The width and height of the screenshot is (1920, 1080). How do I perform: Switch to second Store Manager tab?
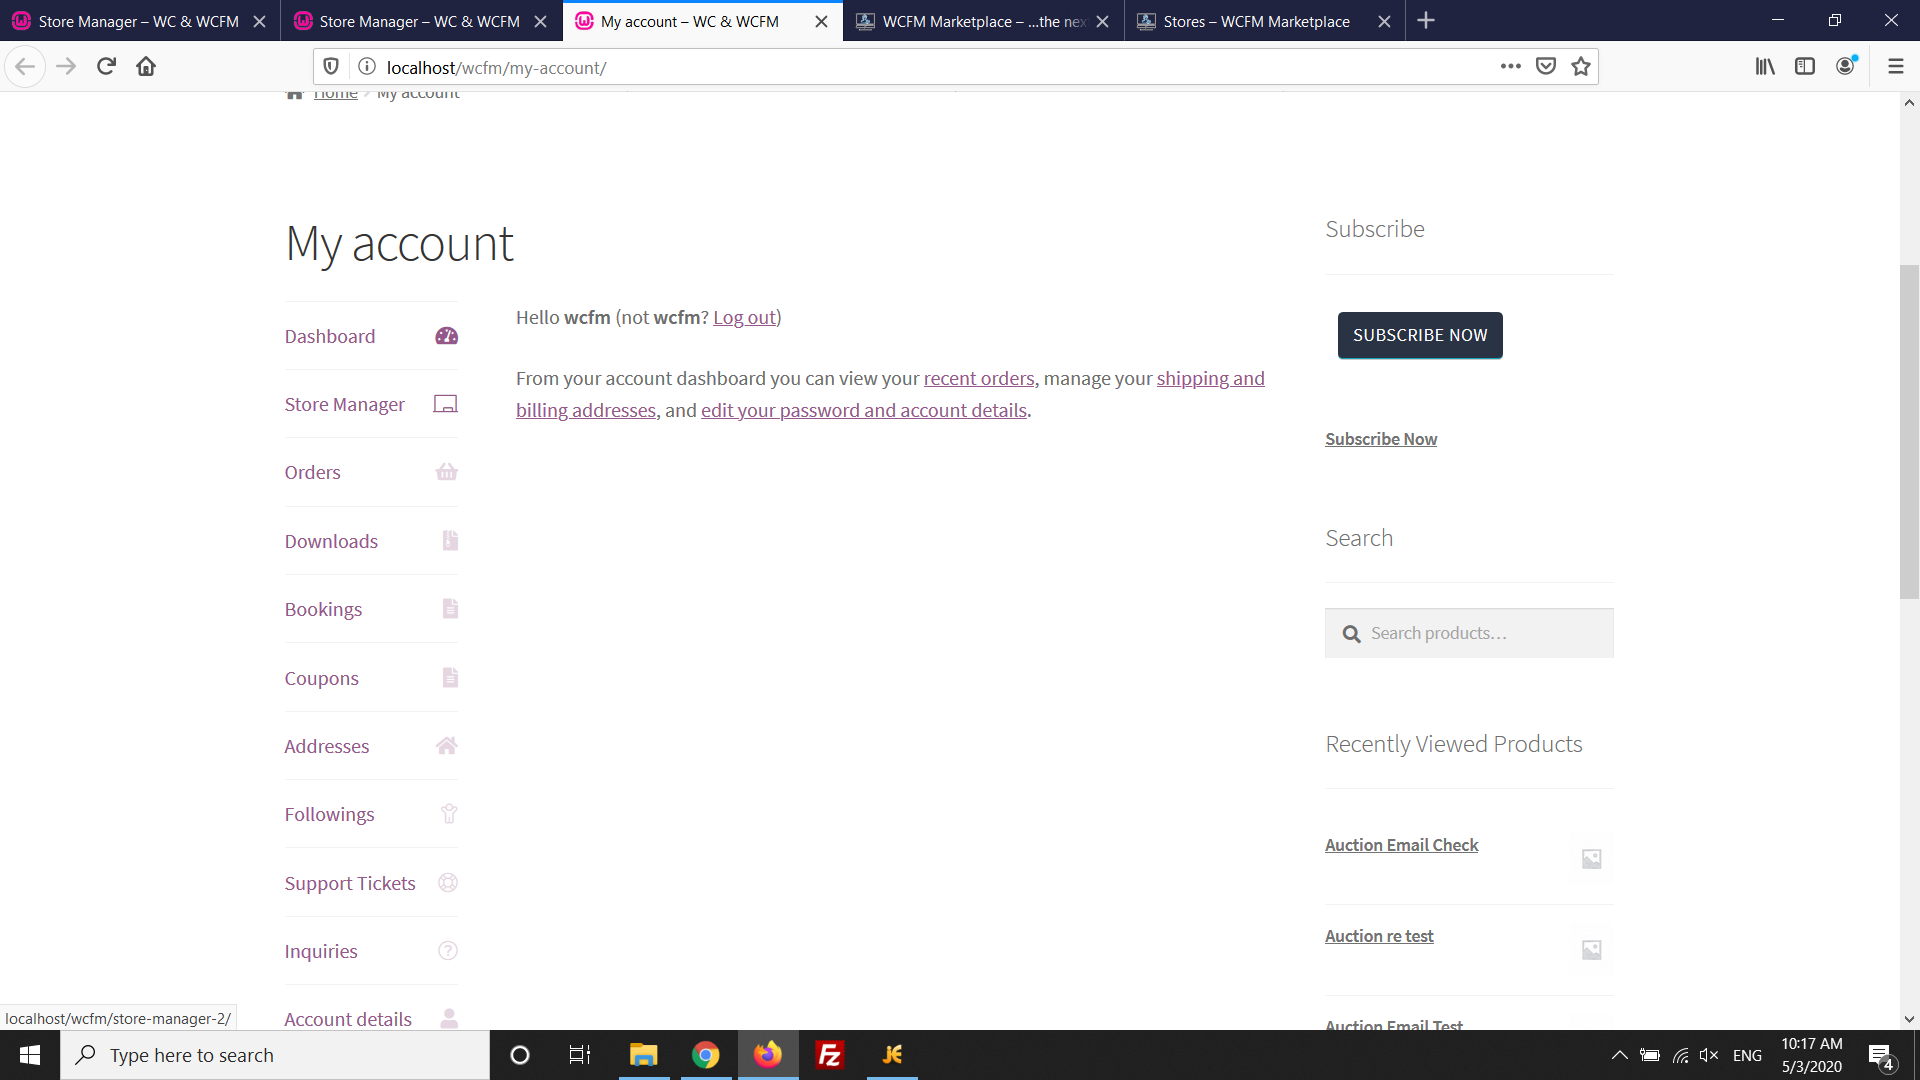(x=419, y=21)
